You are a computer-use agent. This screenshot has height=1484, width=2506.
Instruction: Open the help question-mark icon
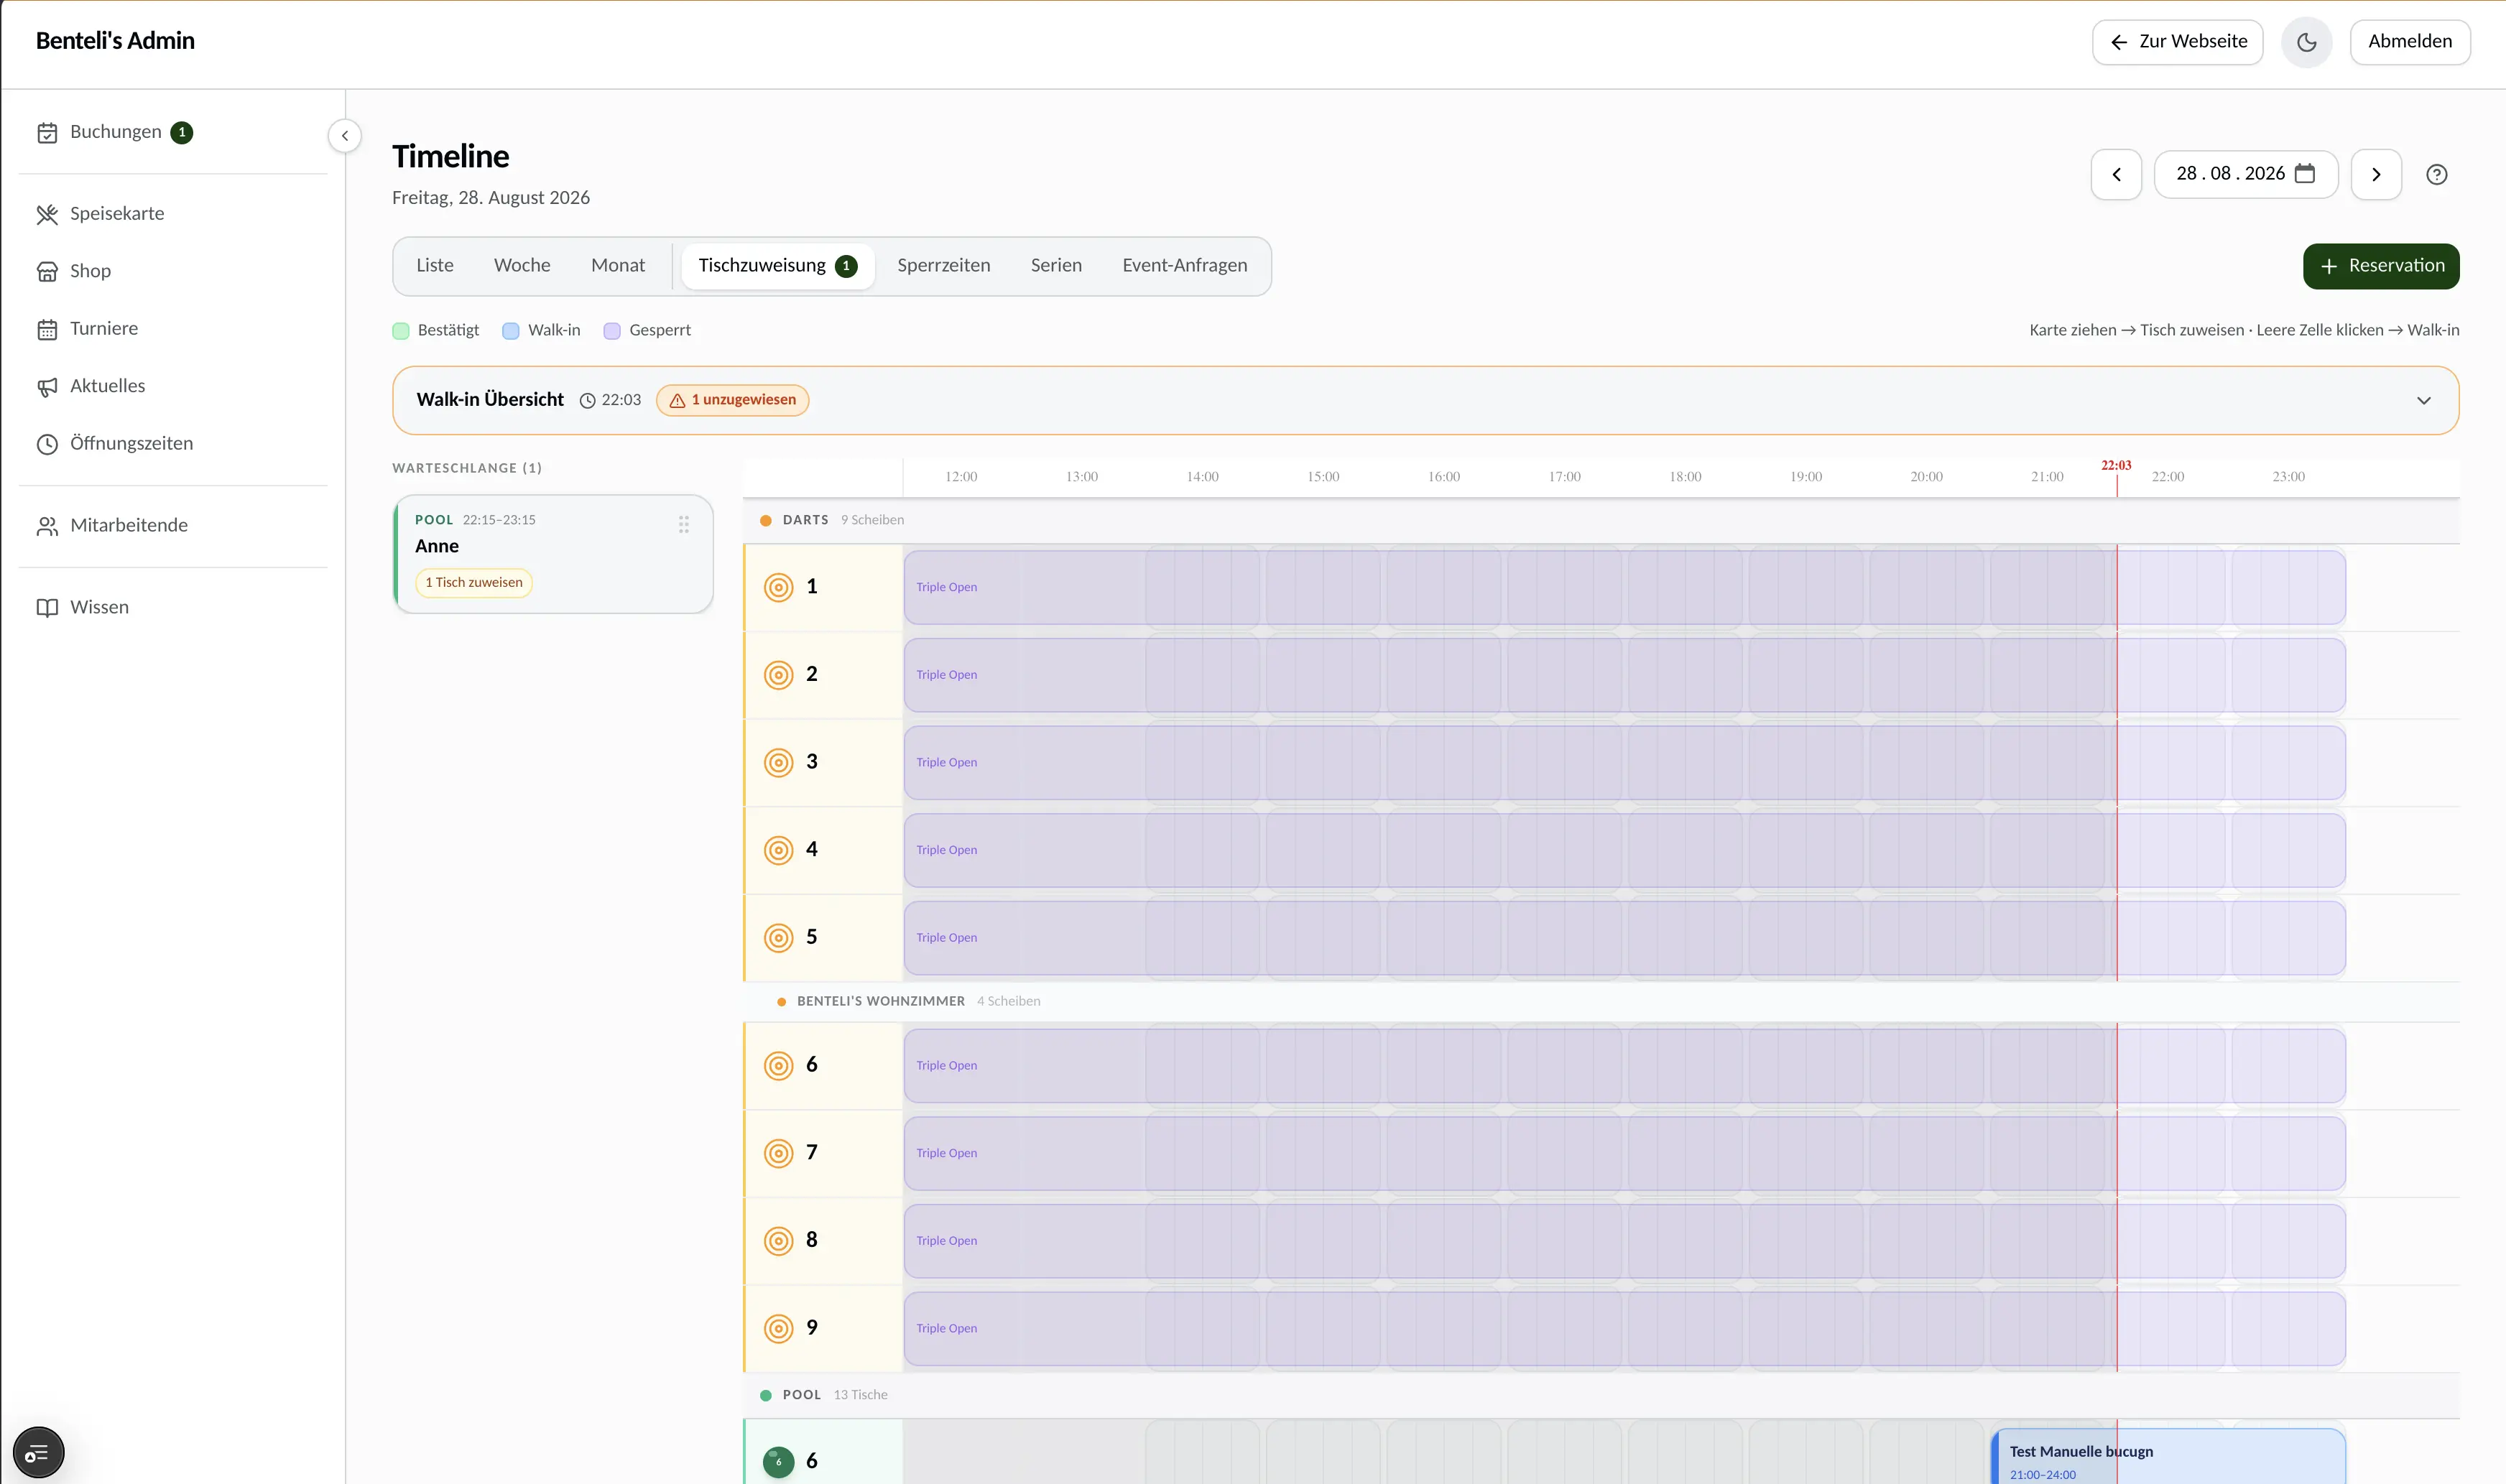2437,175
